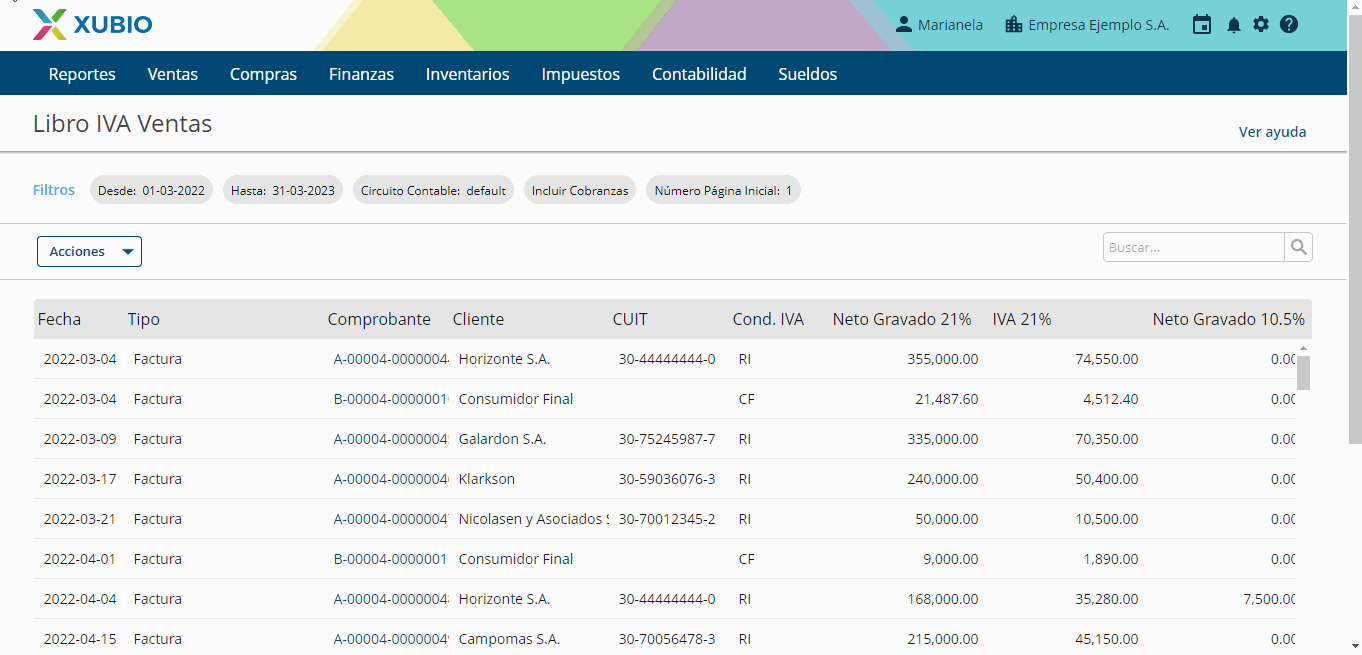Click the 240,000.00 amount cell

point(943,479)
